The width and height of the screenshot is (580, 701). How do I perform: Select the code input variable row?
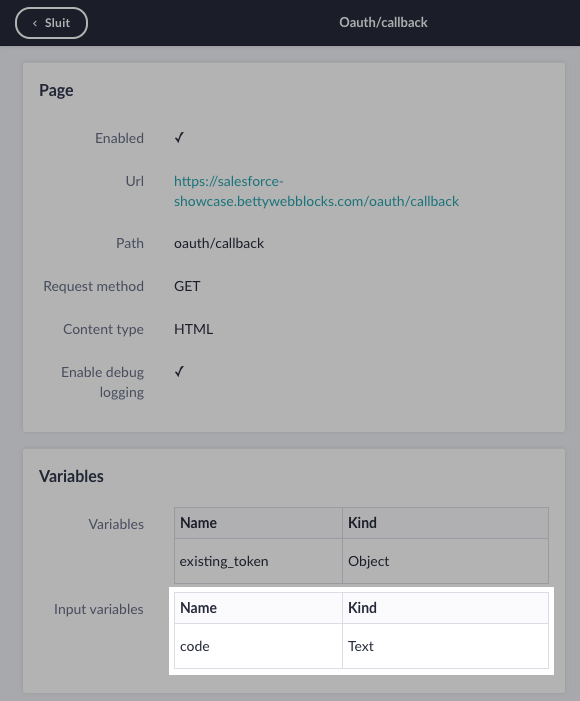coord(361,646)
